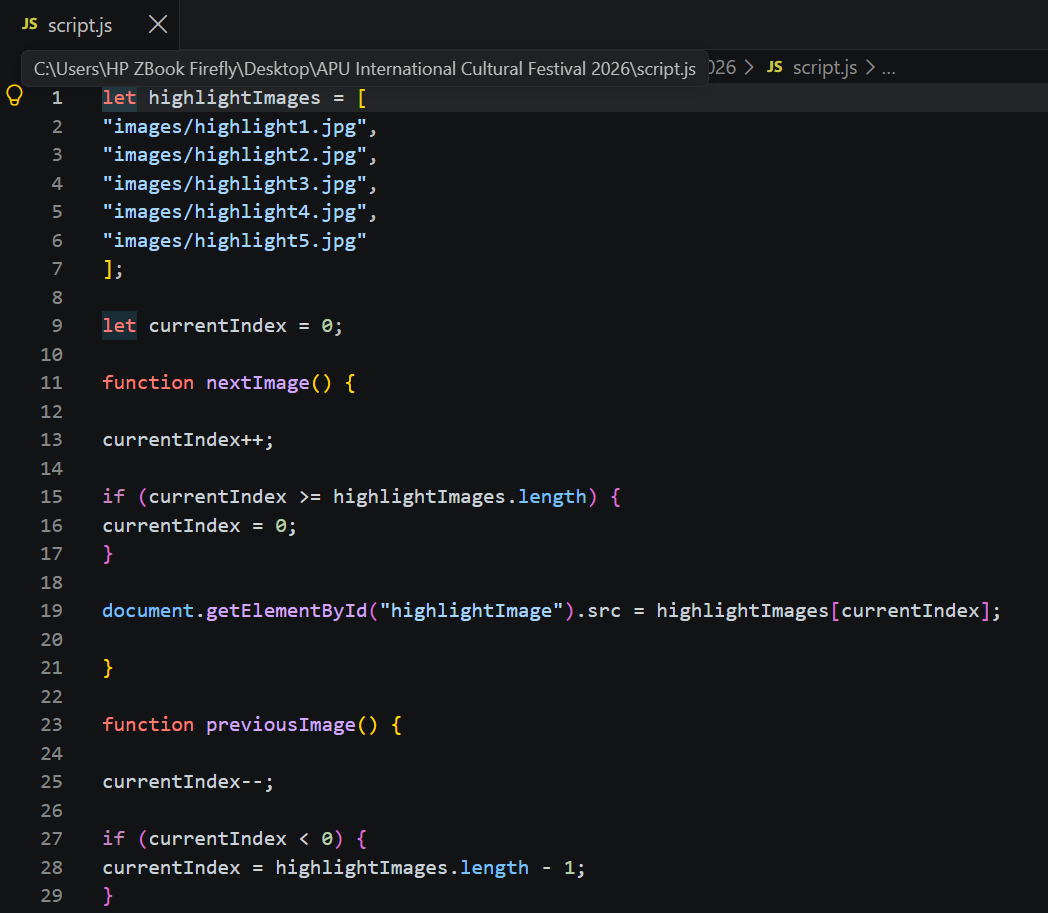The height and width of the screenshot is (913, 1048).
Task: Click ".src" on line 19
Action: pos(599,611)
